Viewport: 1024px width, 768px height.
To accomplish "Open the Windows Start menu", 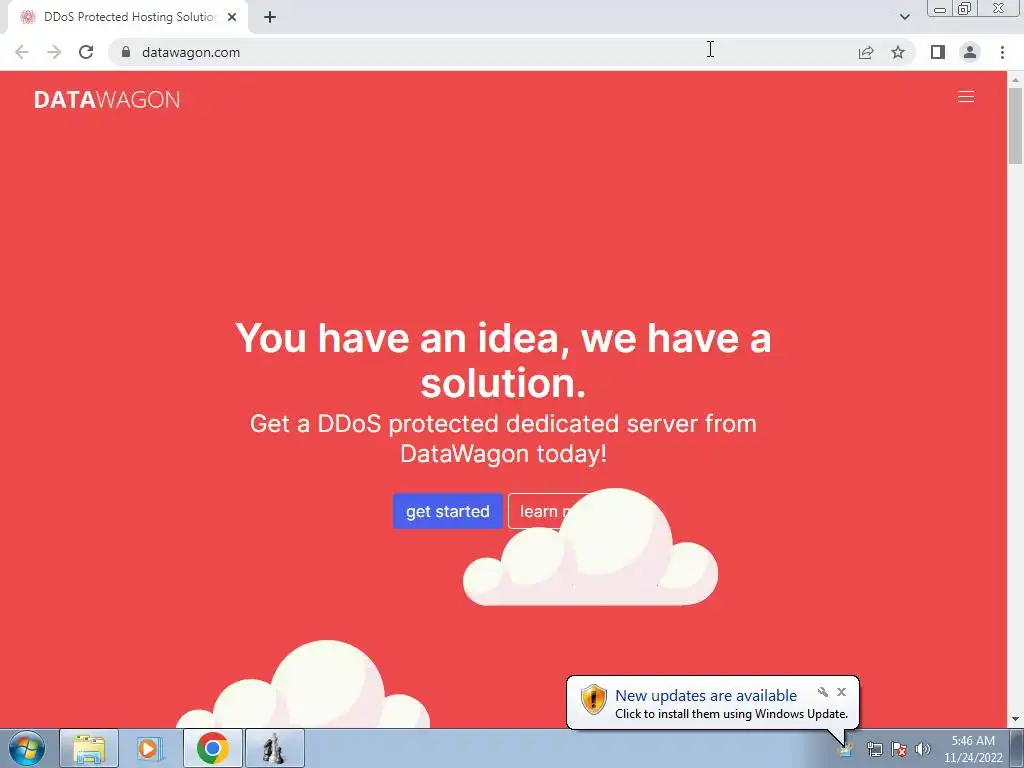I will [x=27, y=749].
